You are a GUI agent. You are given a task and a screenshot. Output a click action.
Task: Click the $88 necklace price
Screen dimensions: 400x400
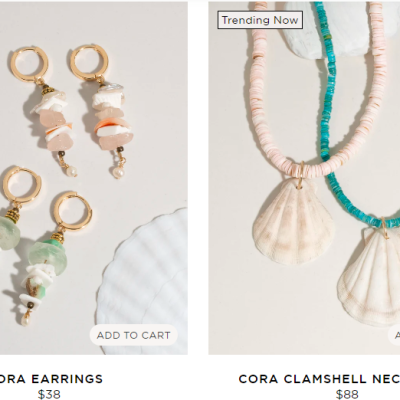347,394
